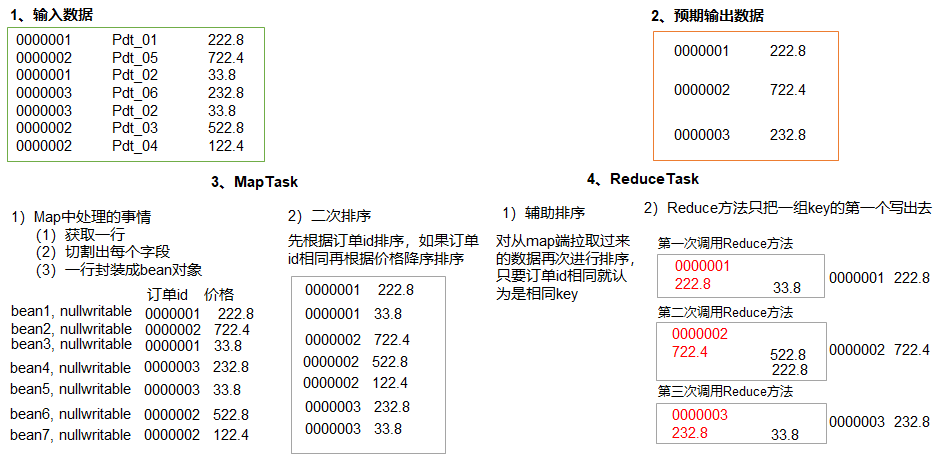Select the bean1, nullwritable label
The image size is (941, 454).
click(x=71, y=312)
